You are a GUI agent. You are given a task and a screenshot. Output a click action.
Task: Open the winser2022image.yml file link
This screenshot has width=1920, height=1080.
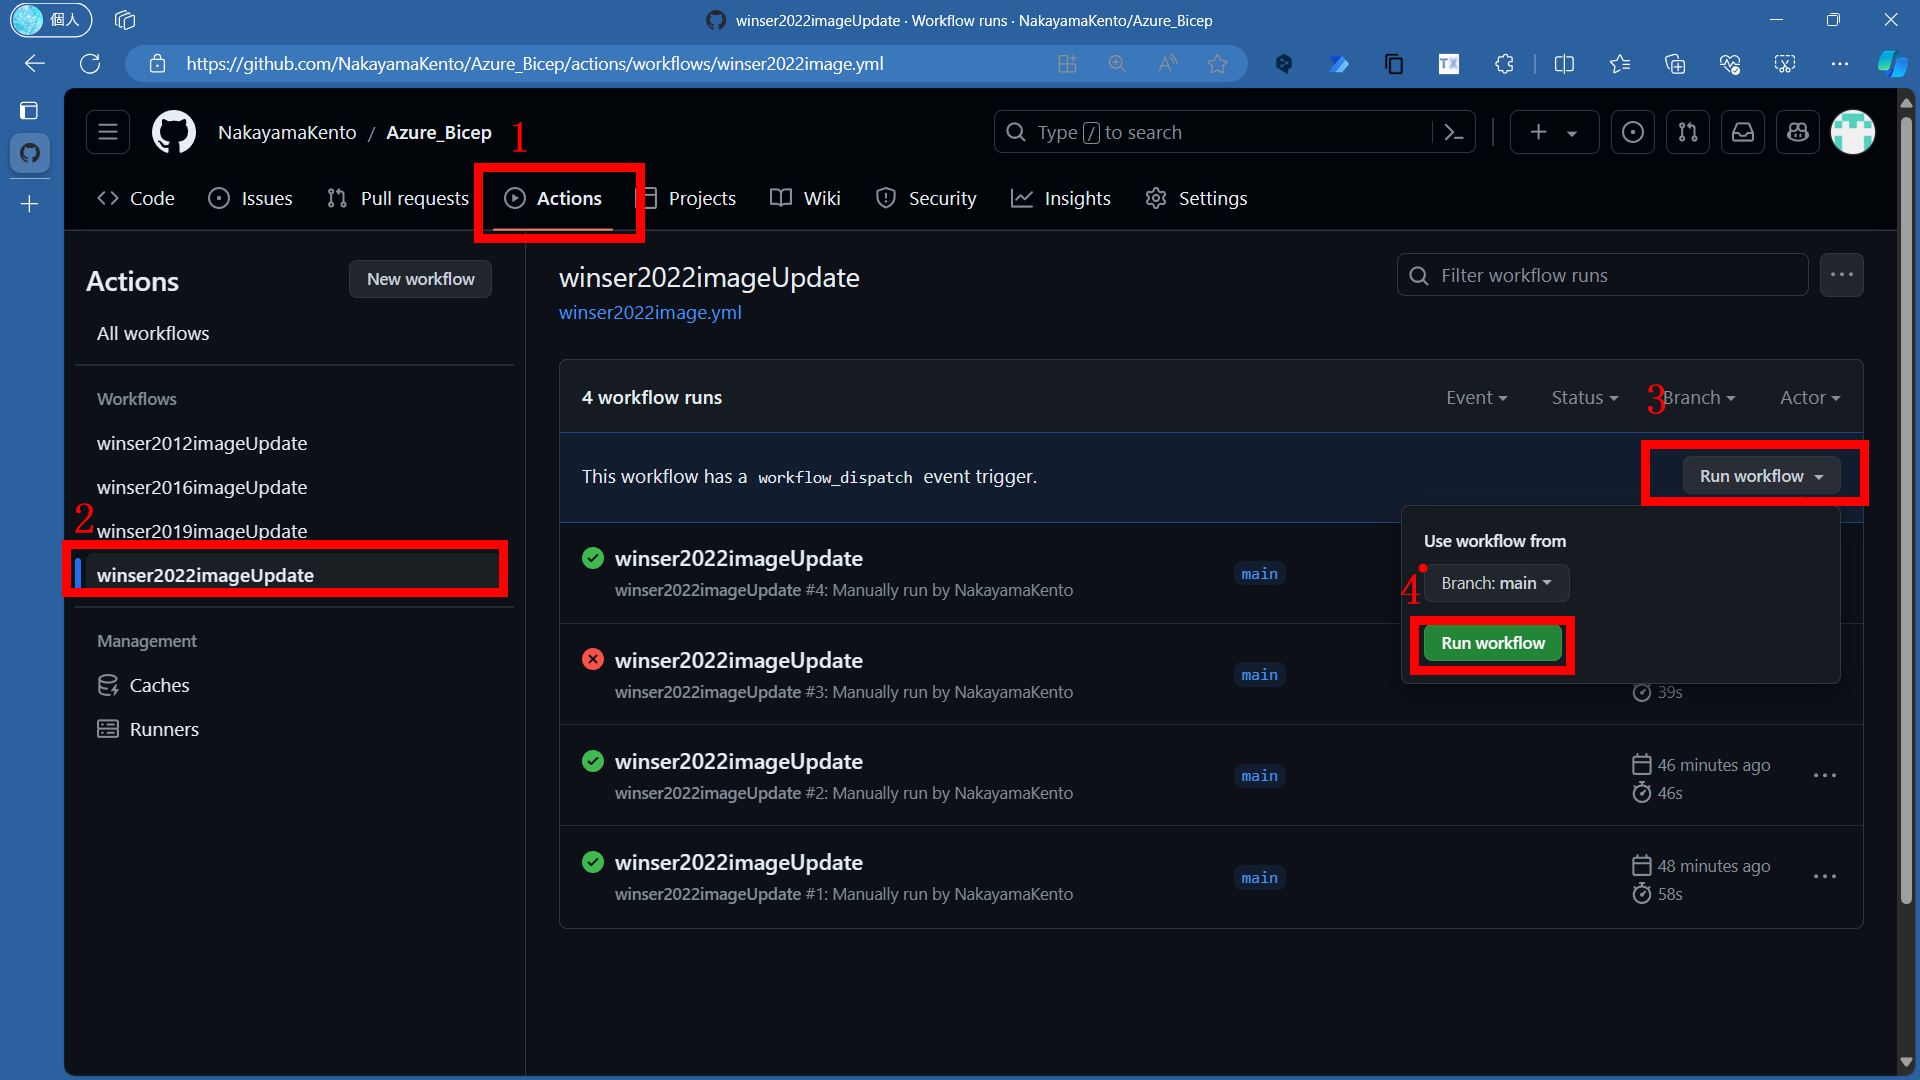(x=650, y=313)
